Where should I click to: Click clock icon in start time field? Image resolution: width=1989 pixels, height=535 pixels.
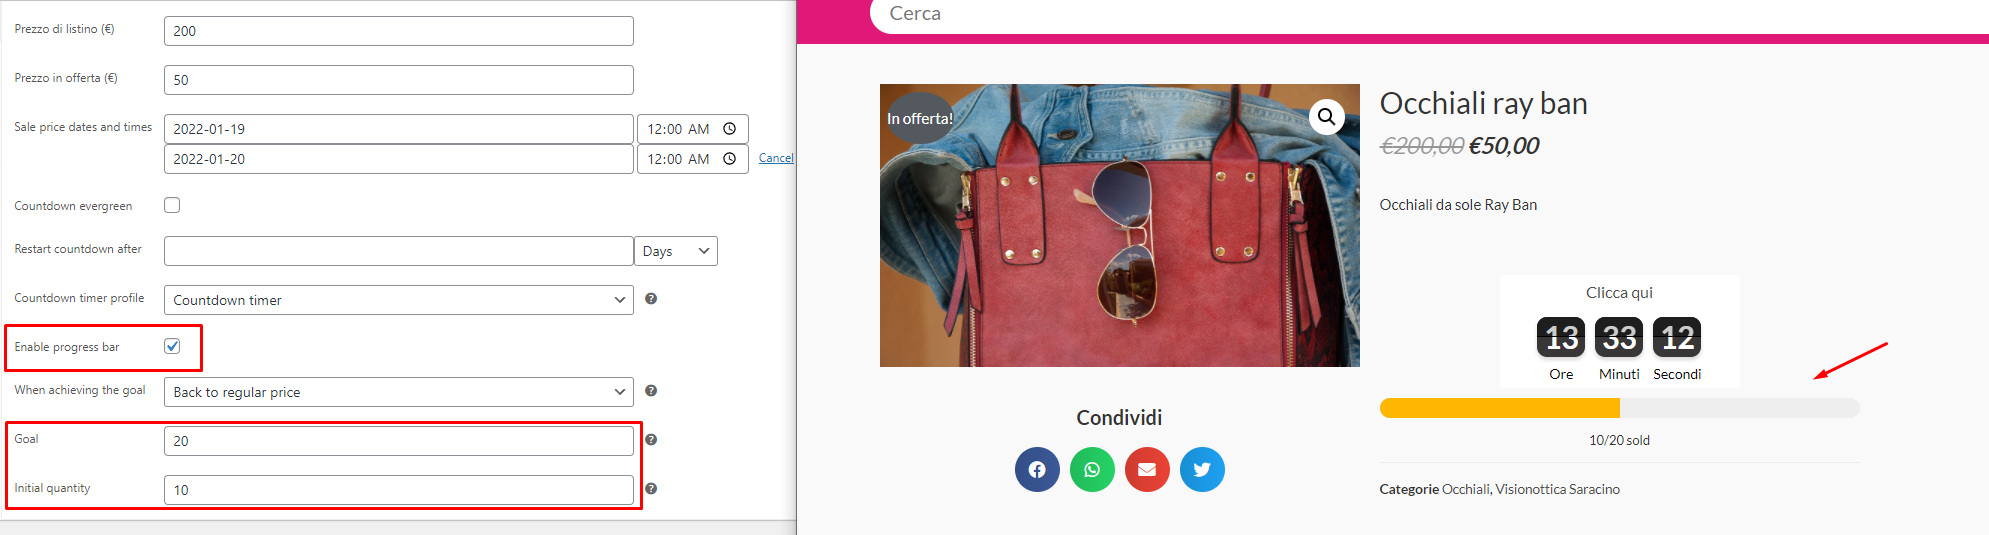(x=730, y=129)
